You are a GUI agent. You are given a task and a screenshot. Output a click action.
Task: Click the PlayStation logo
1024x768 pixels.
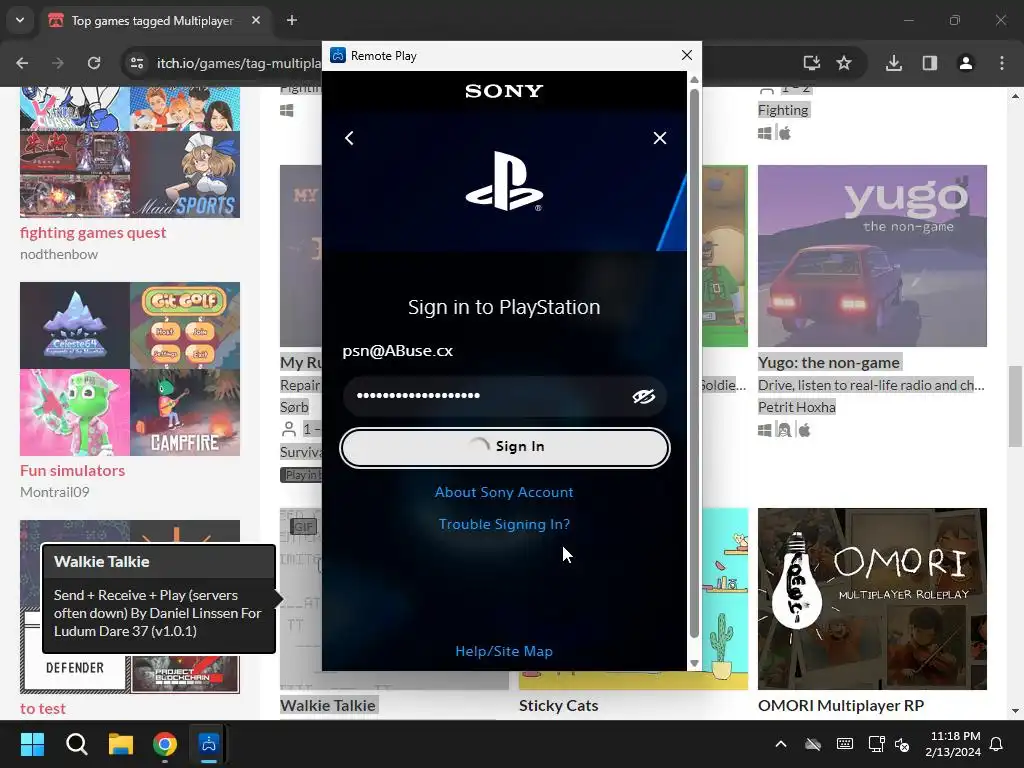click(x=504, y=182)
